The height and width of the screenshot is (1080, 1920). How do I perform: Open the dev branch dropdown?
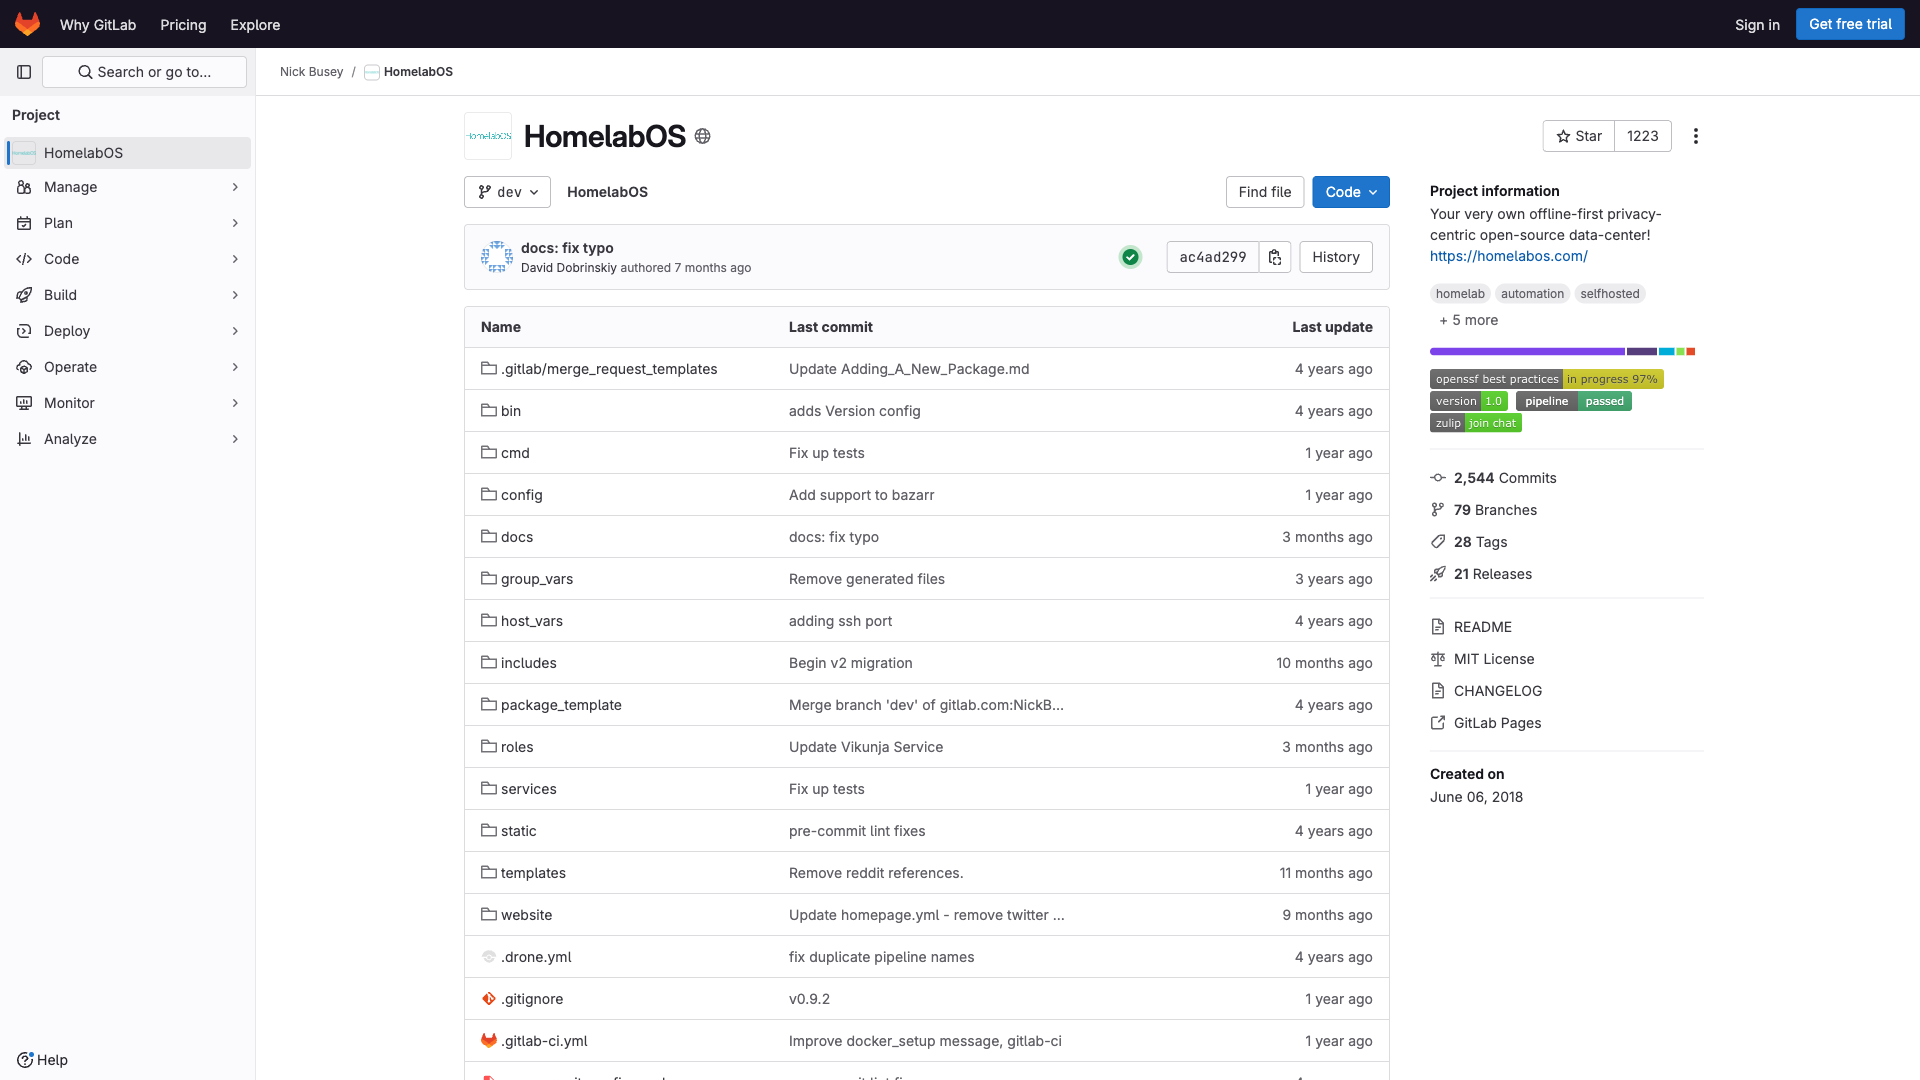[507, 192]
